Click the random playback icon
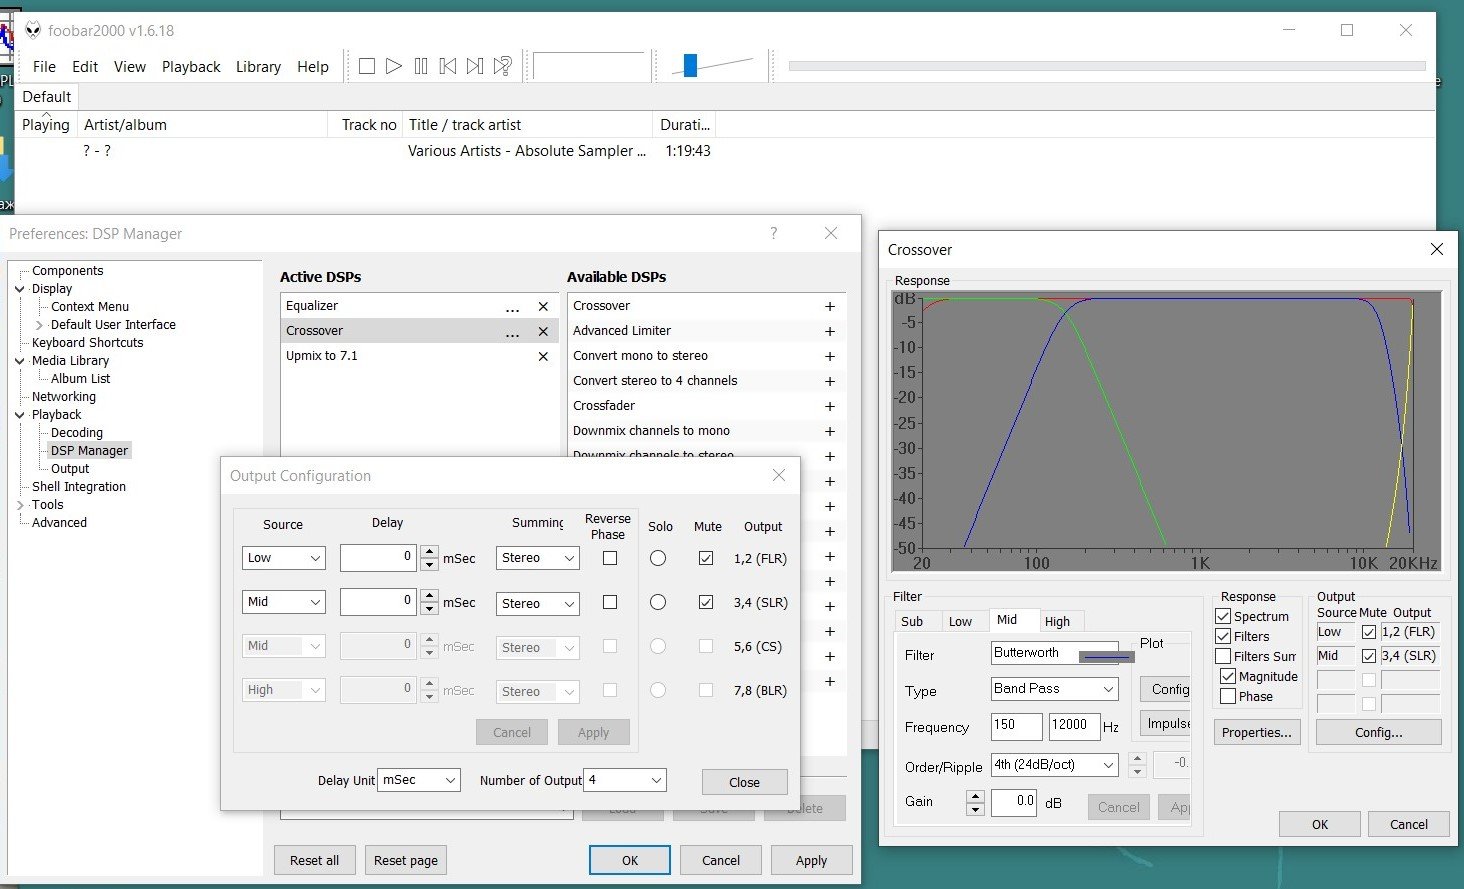Screen dimensions: 1464x889 pyautogui.click(x=502, y=66)
